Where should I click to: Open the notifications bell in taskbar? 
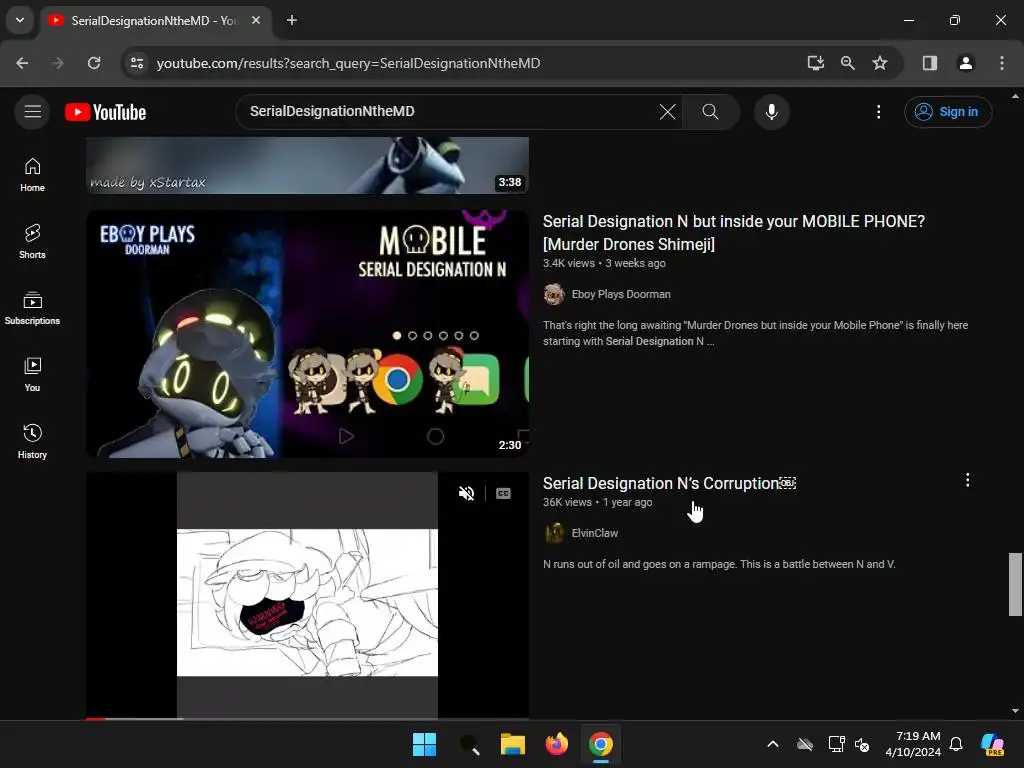(956, 744)
